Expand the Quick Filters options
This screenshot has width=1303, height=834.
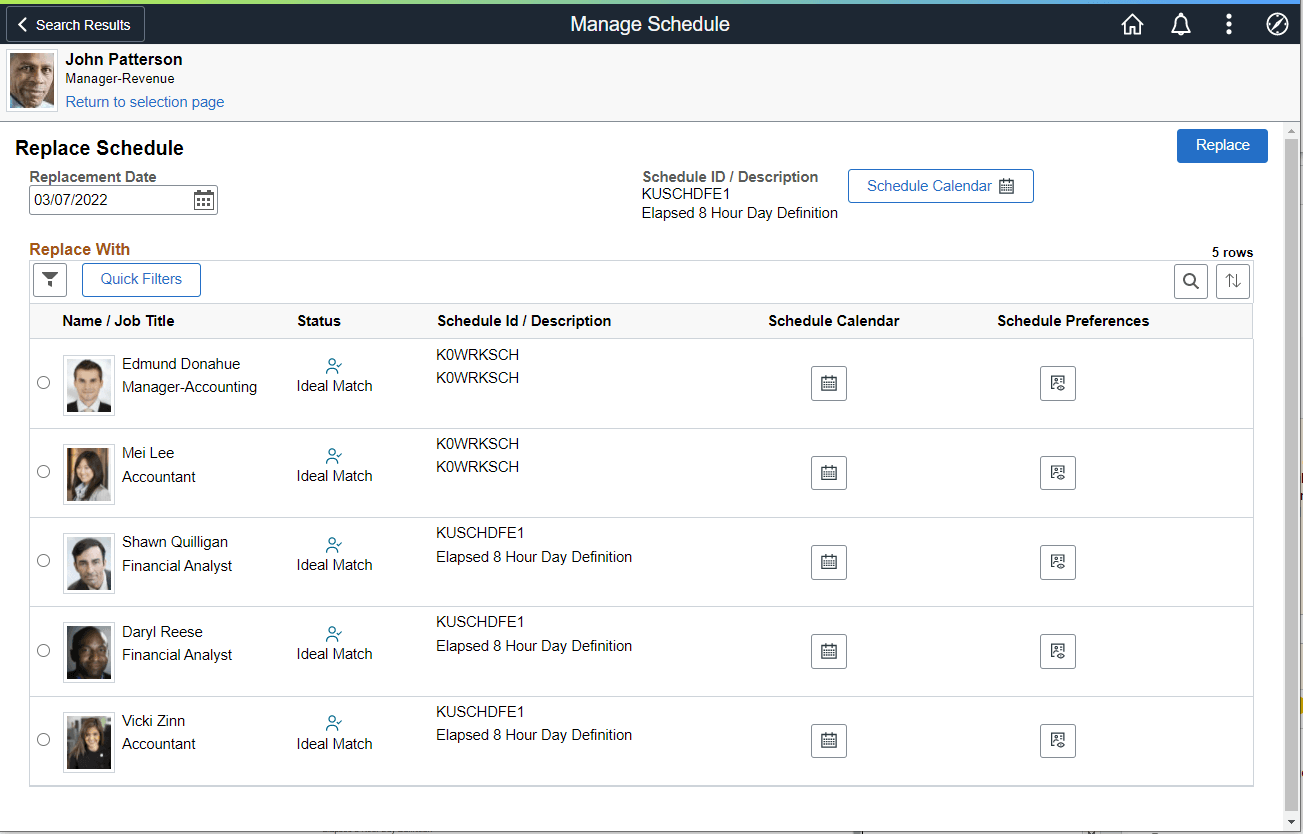pos(141,279)
